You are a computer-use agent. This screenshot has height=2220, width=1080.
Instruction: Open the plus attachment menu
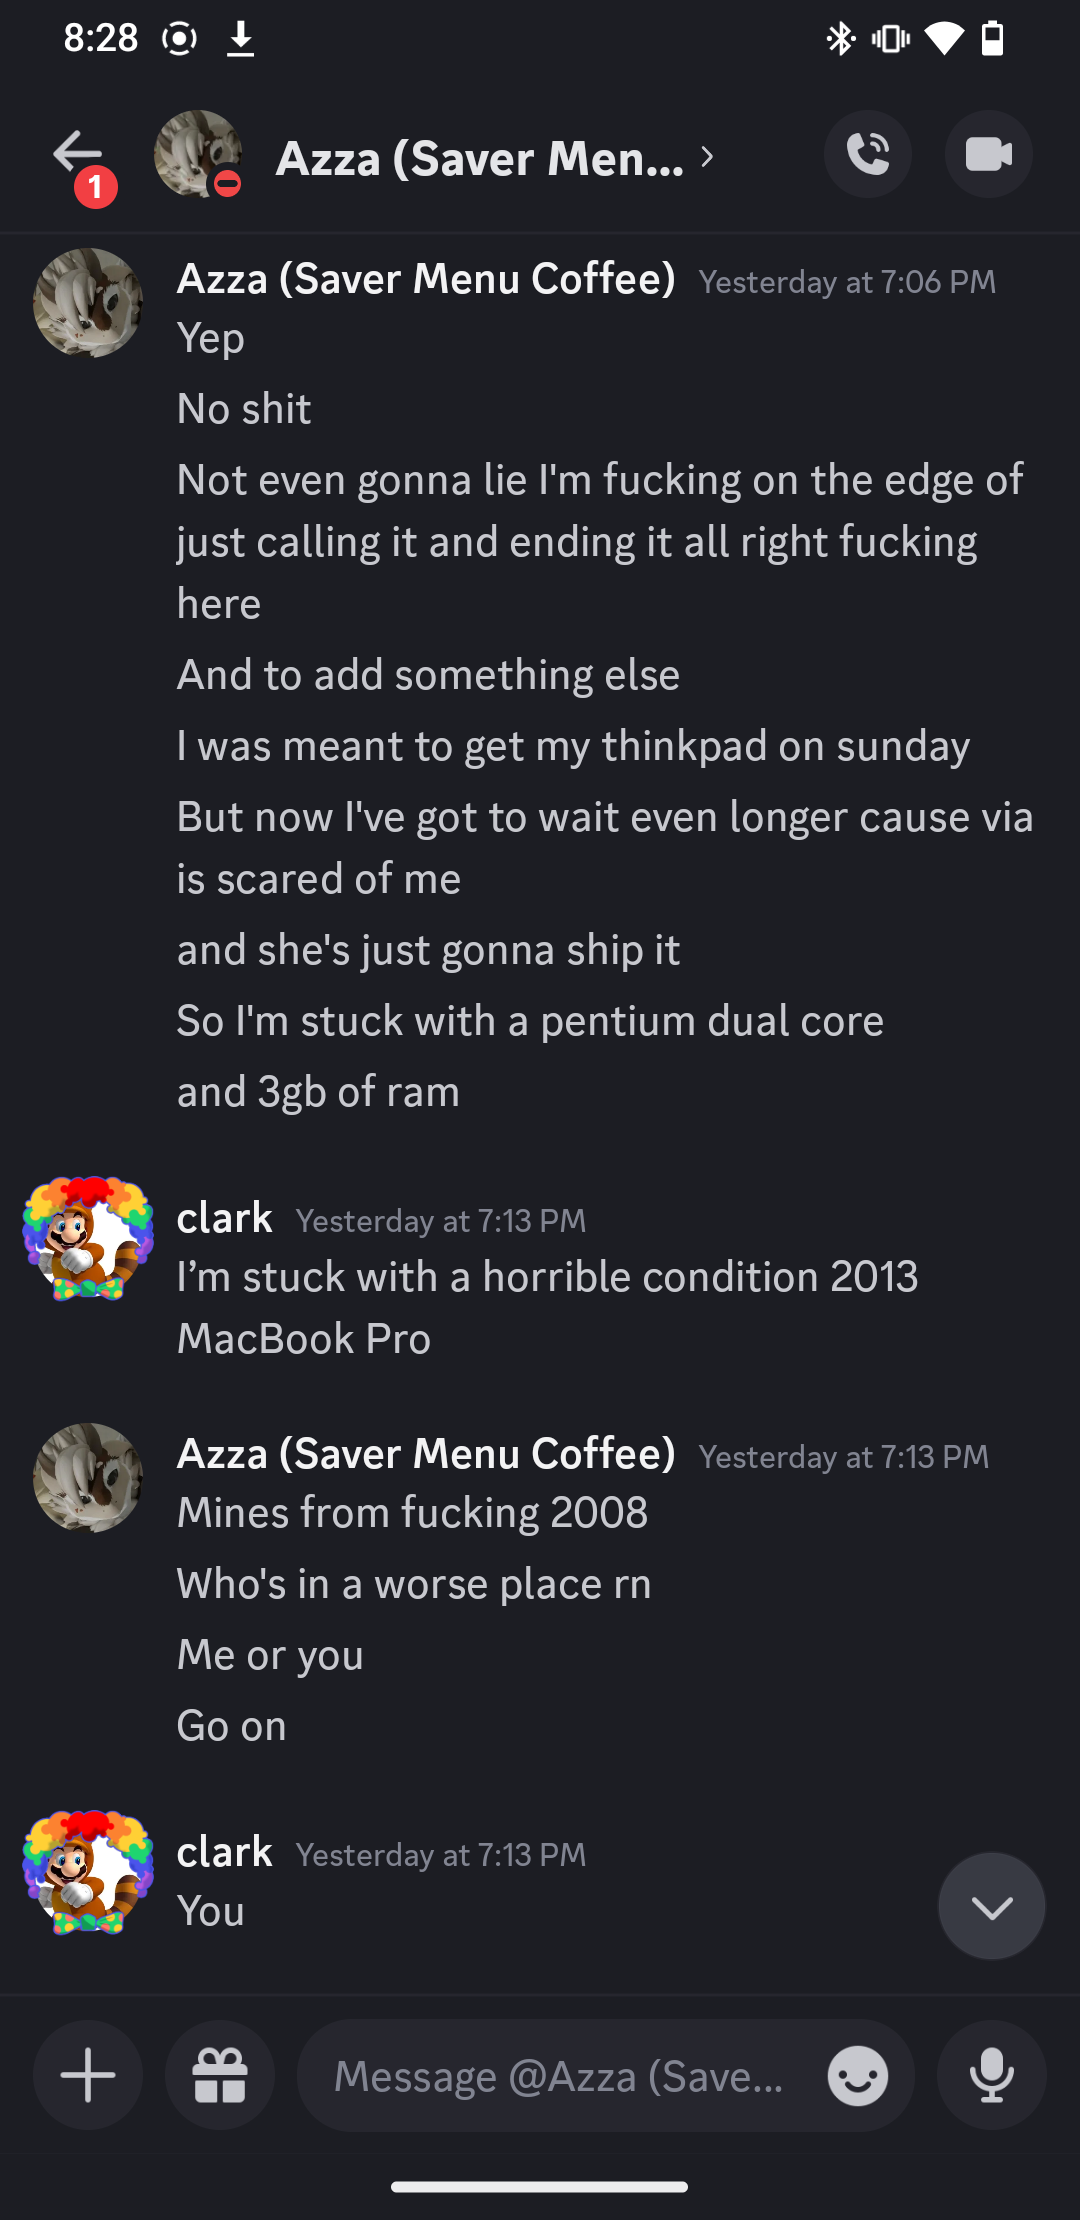tap(88, 2075)
